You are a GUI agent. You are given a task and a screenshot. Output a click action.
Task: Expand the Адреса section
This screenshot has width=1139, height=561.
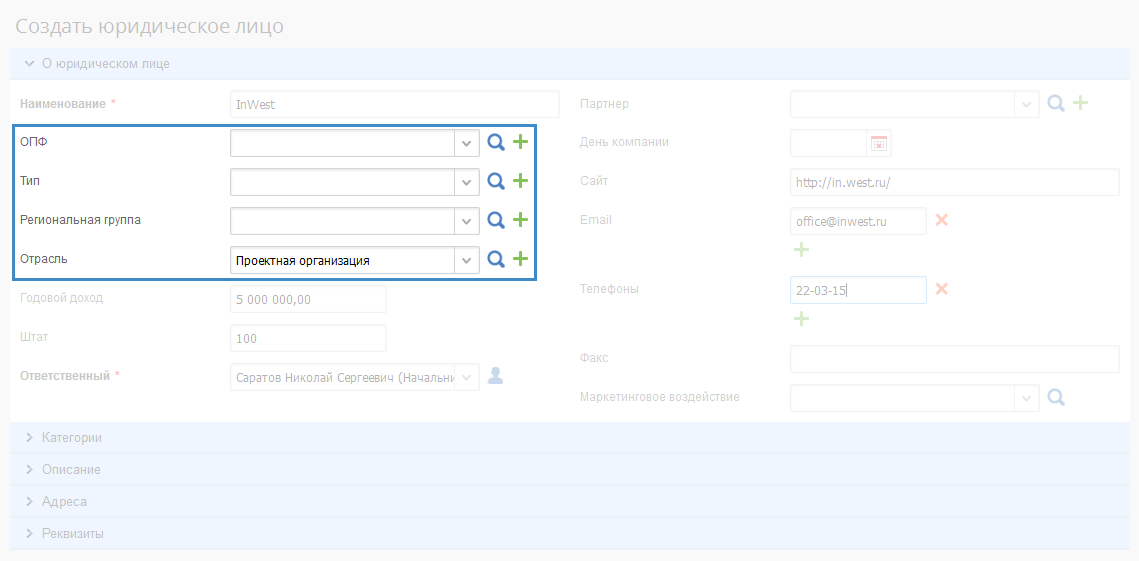(64, 501)
